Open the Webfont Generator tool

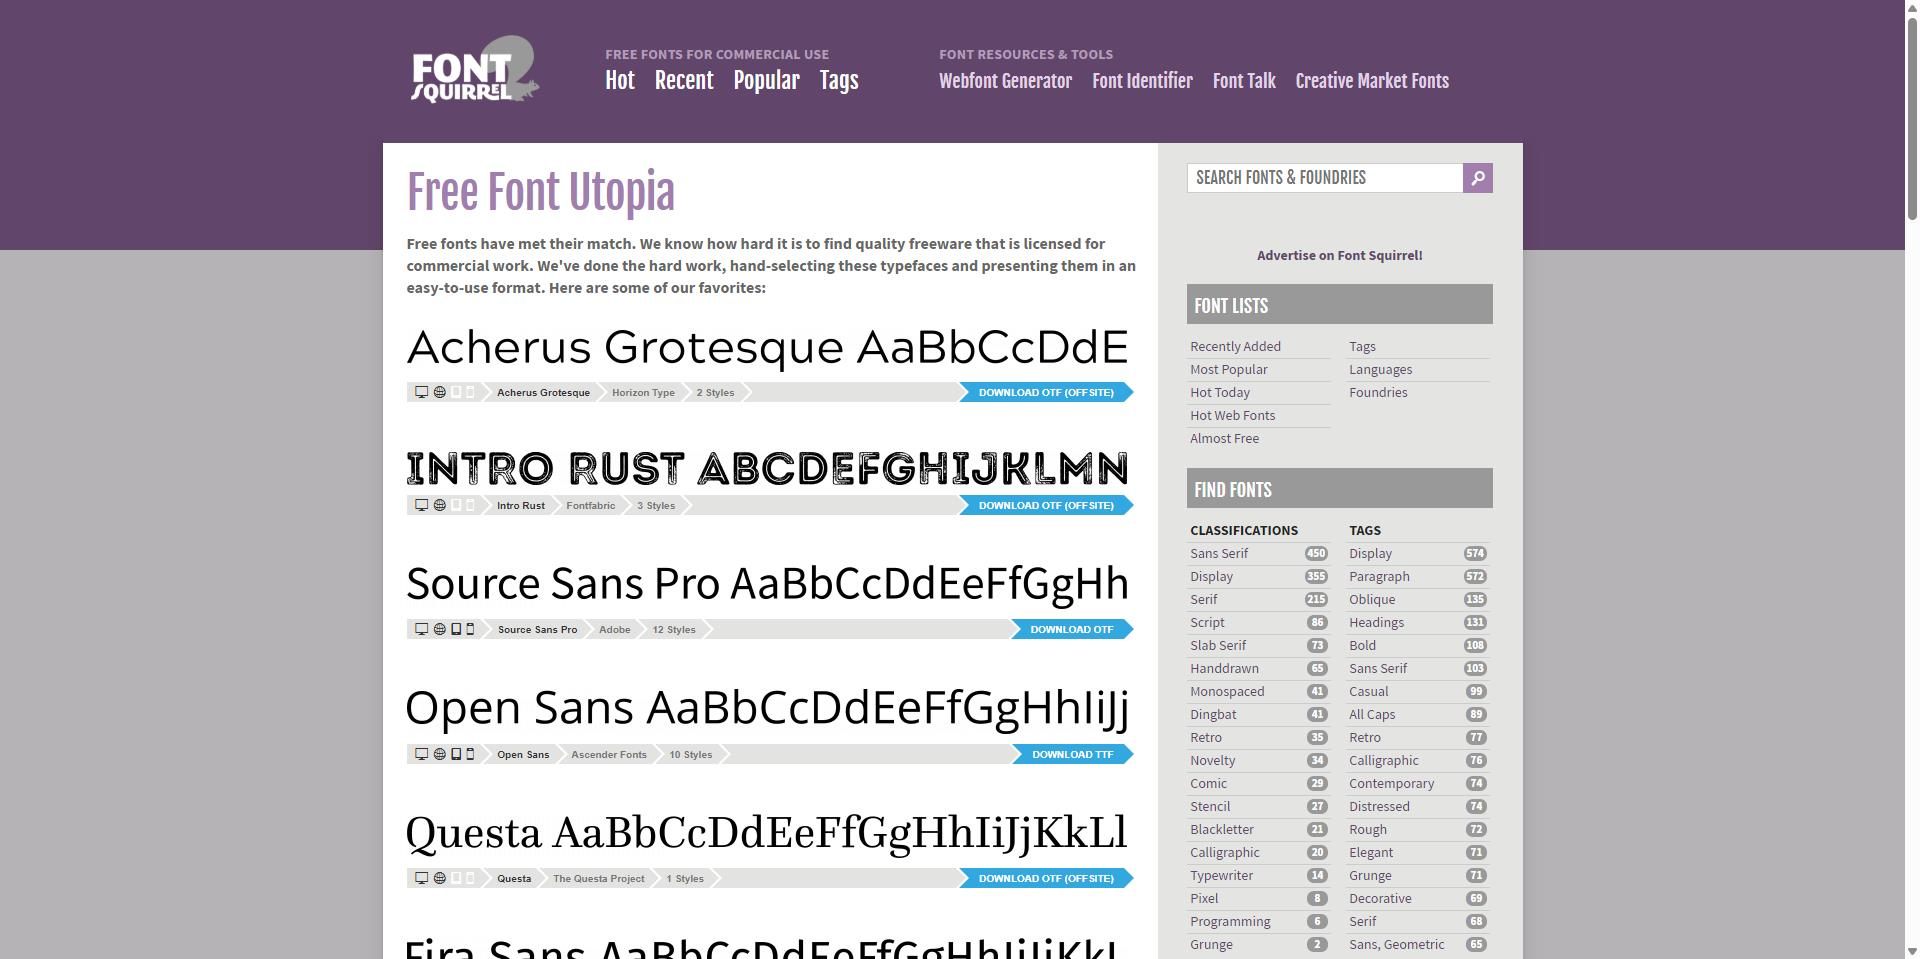1005,81
